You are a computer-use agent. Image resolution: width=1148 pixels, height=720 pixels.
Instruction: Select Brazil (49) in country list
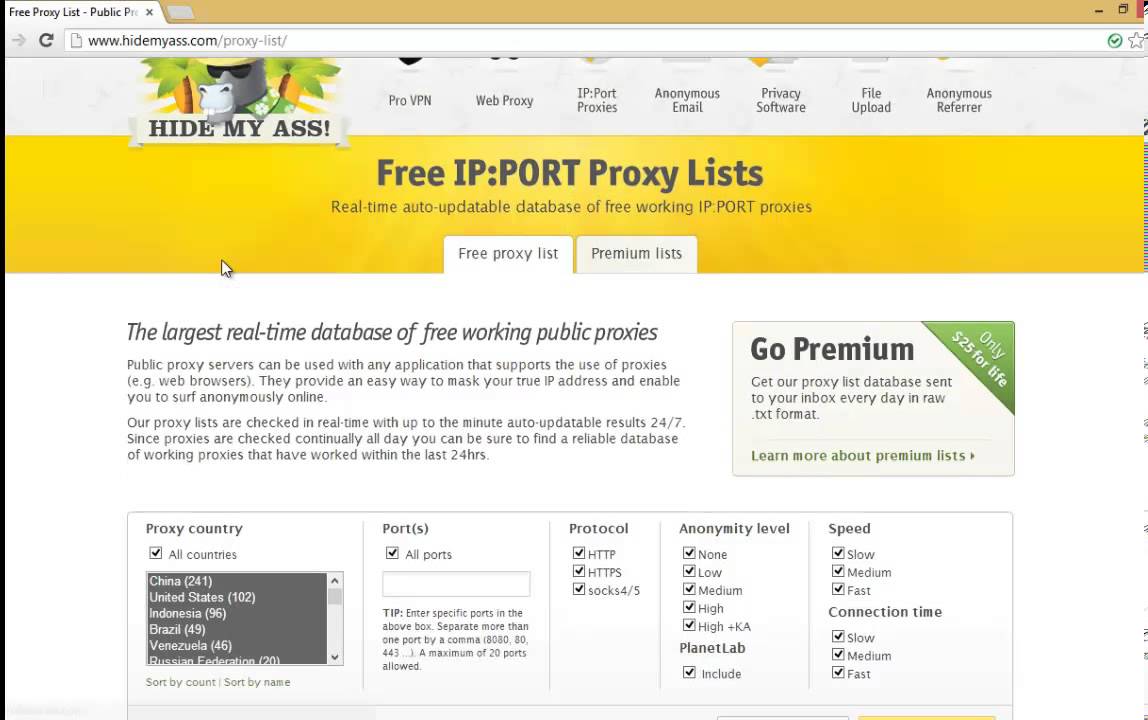236,629
